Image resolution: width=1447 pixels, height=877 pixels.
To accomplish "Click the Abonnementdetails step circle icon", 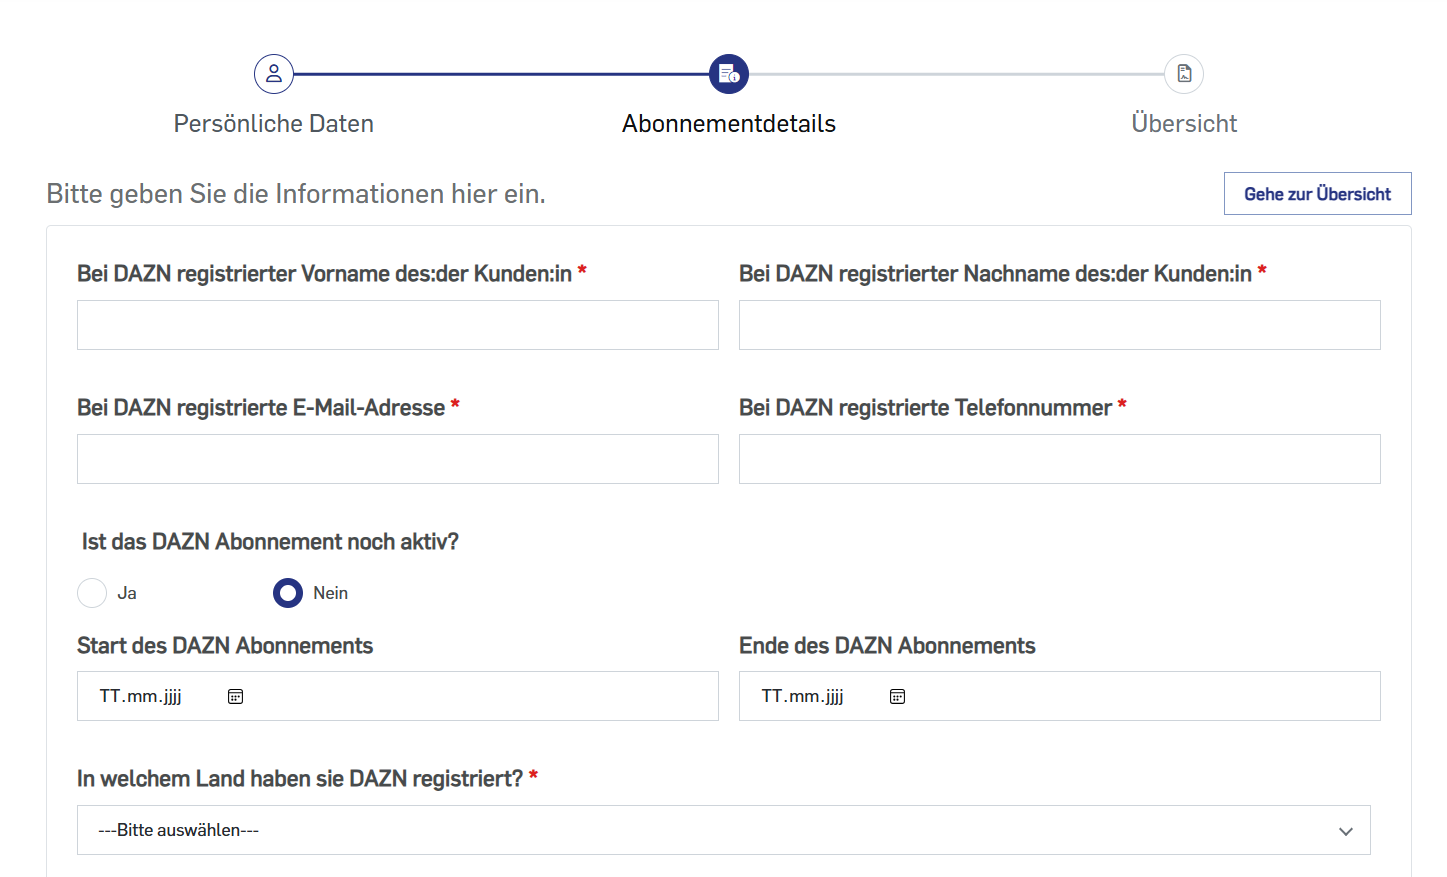I will click(x=729, y=74).
